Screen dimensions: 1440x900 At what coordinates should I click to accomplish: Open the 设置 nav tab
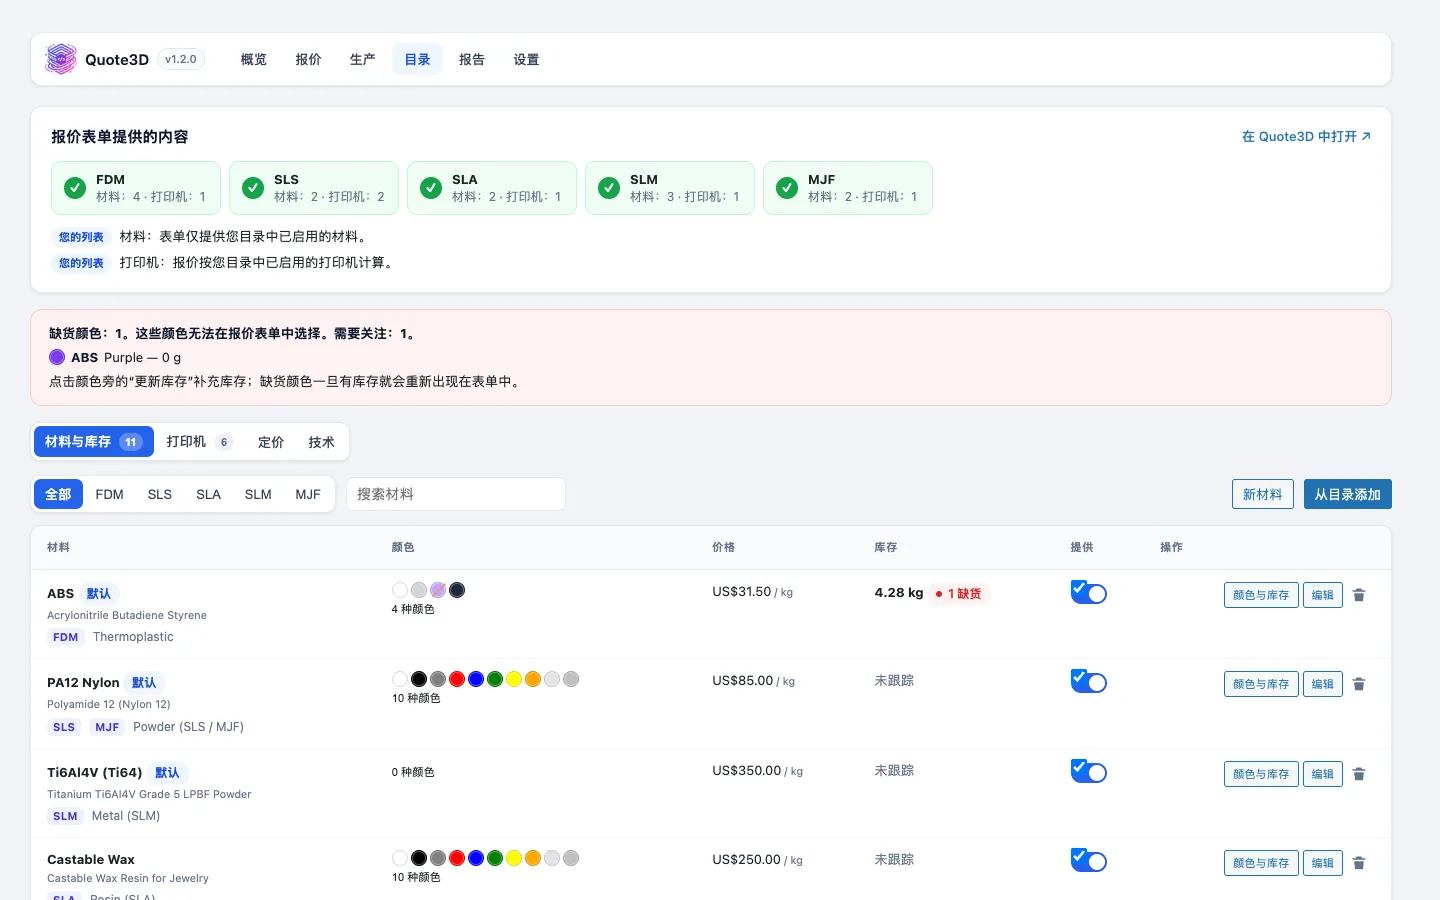(x=526, y=59)
